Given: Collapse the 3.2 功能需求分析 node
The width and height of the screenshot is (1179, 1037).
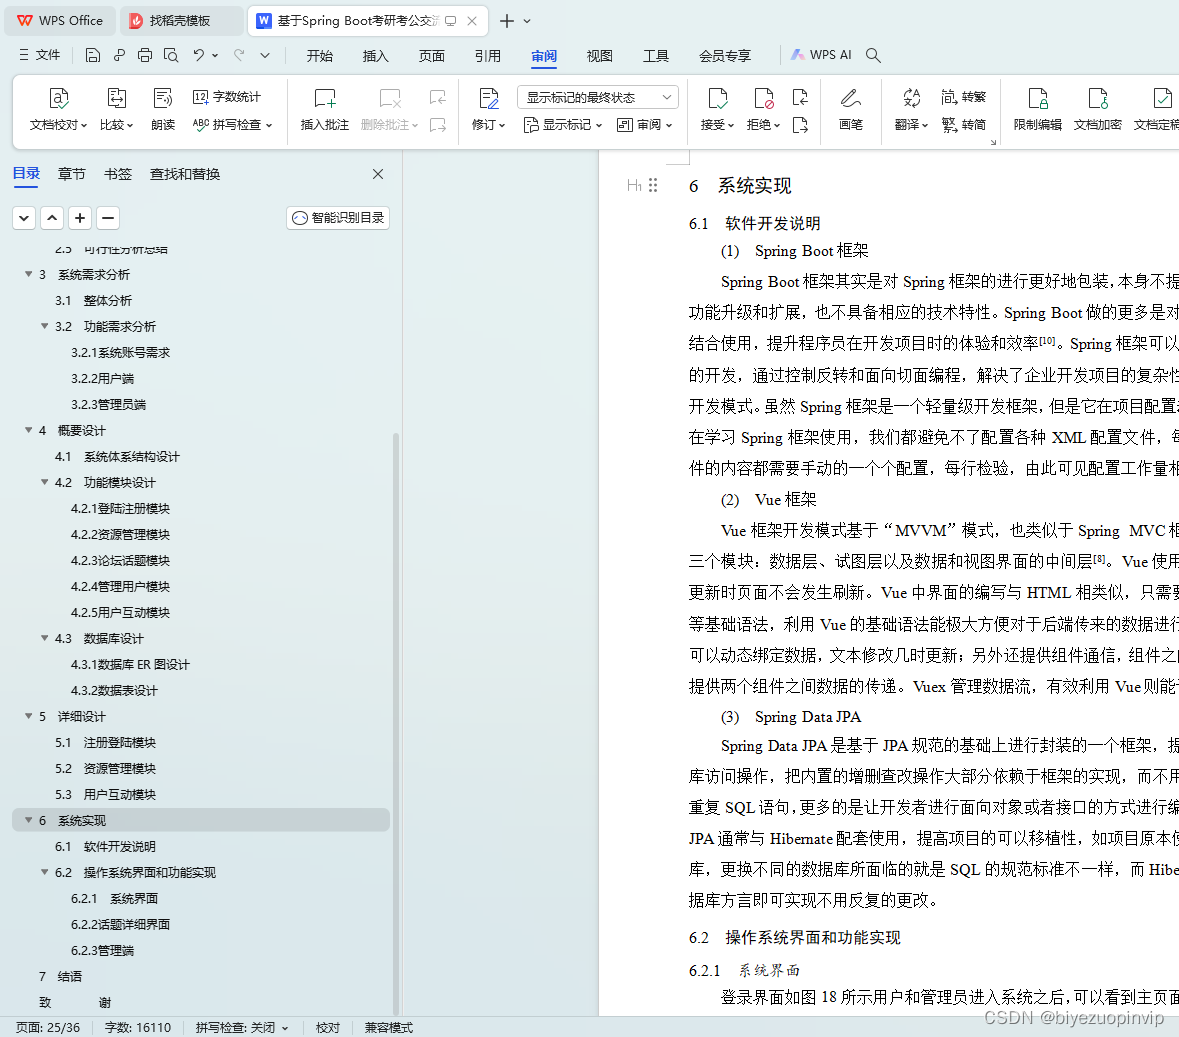Looking at the screenshot, I should pyautogui.click(x=44, y=326).
